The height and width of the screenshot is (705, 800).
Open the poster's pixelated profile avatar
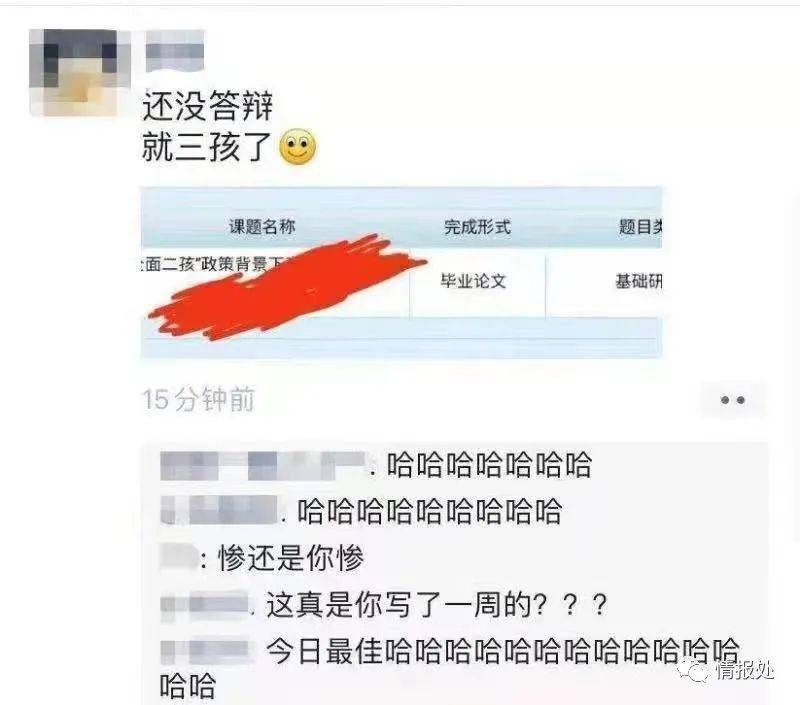80,72
